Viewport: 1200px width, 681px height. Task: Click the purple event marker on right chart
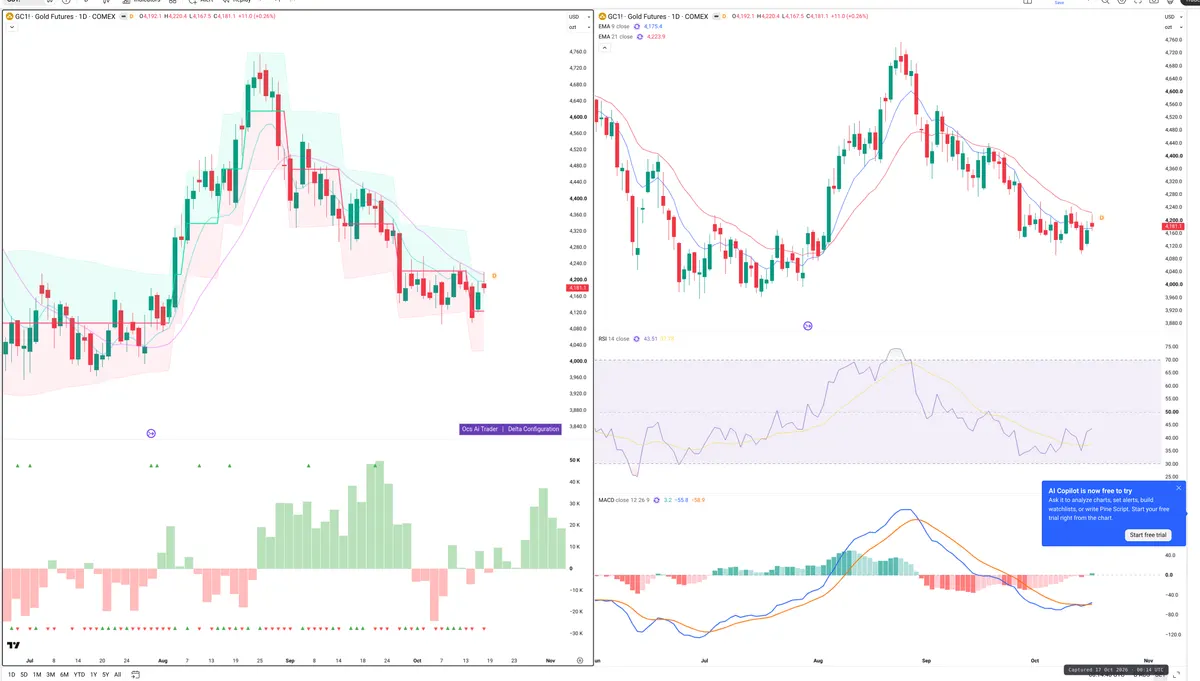click(808, 326)
